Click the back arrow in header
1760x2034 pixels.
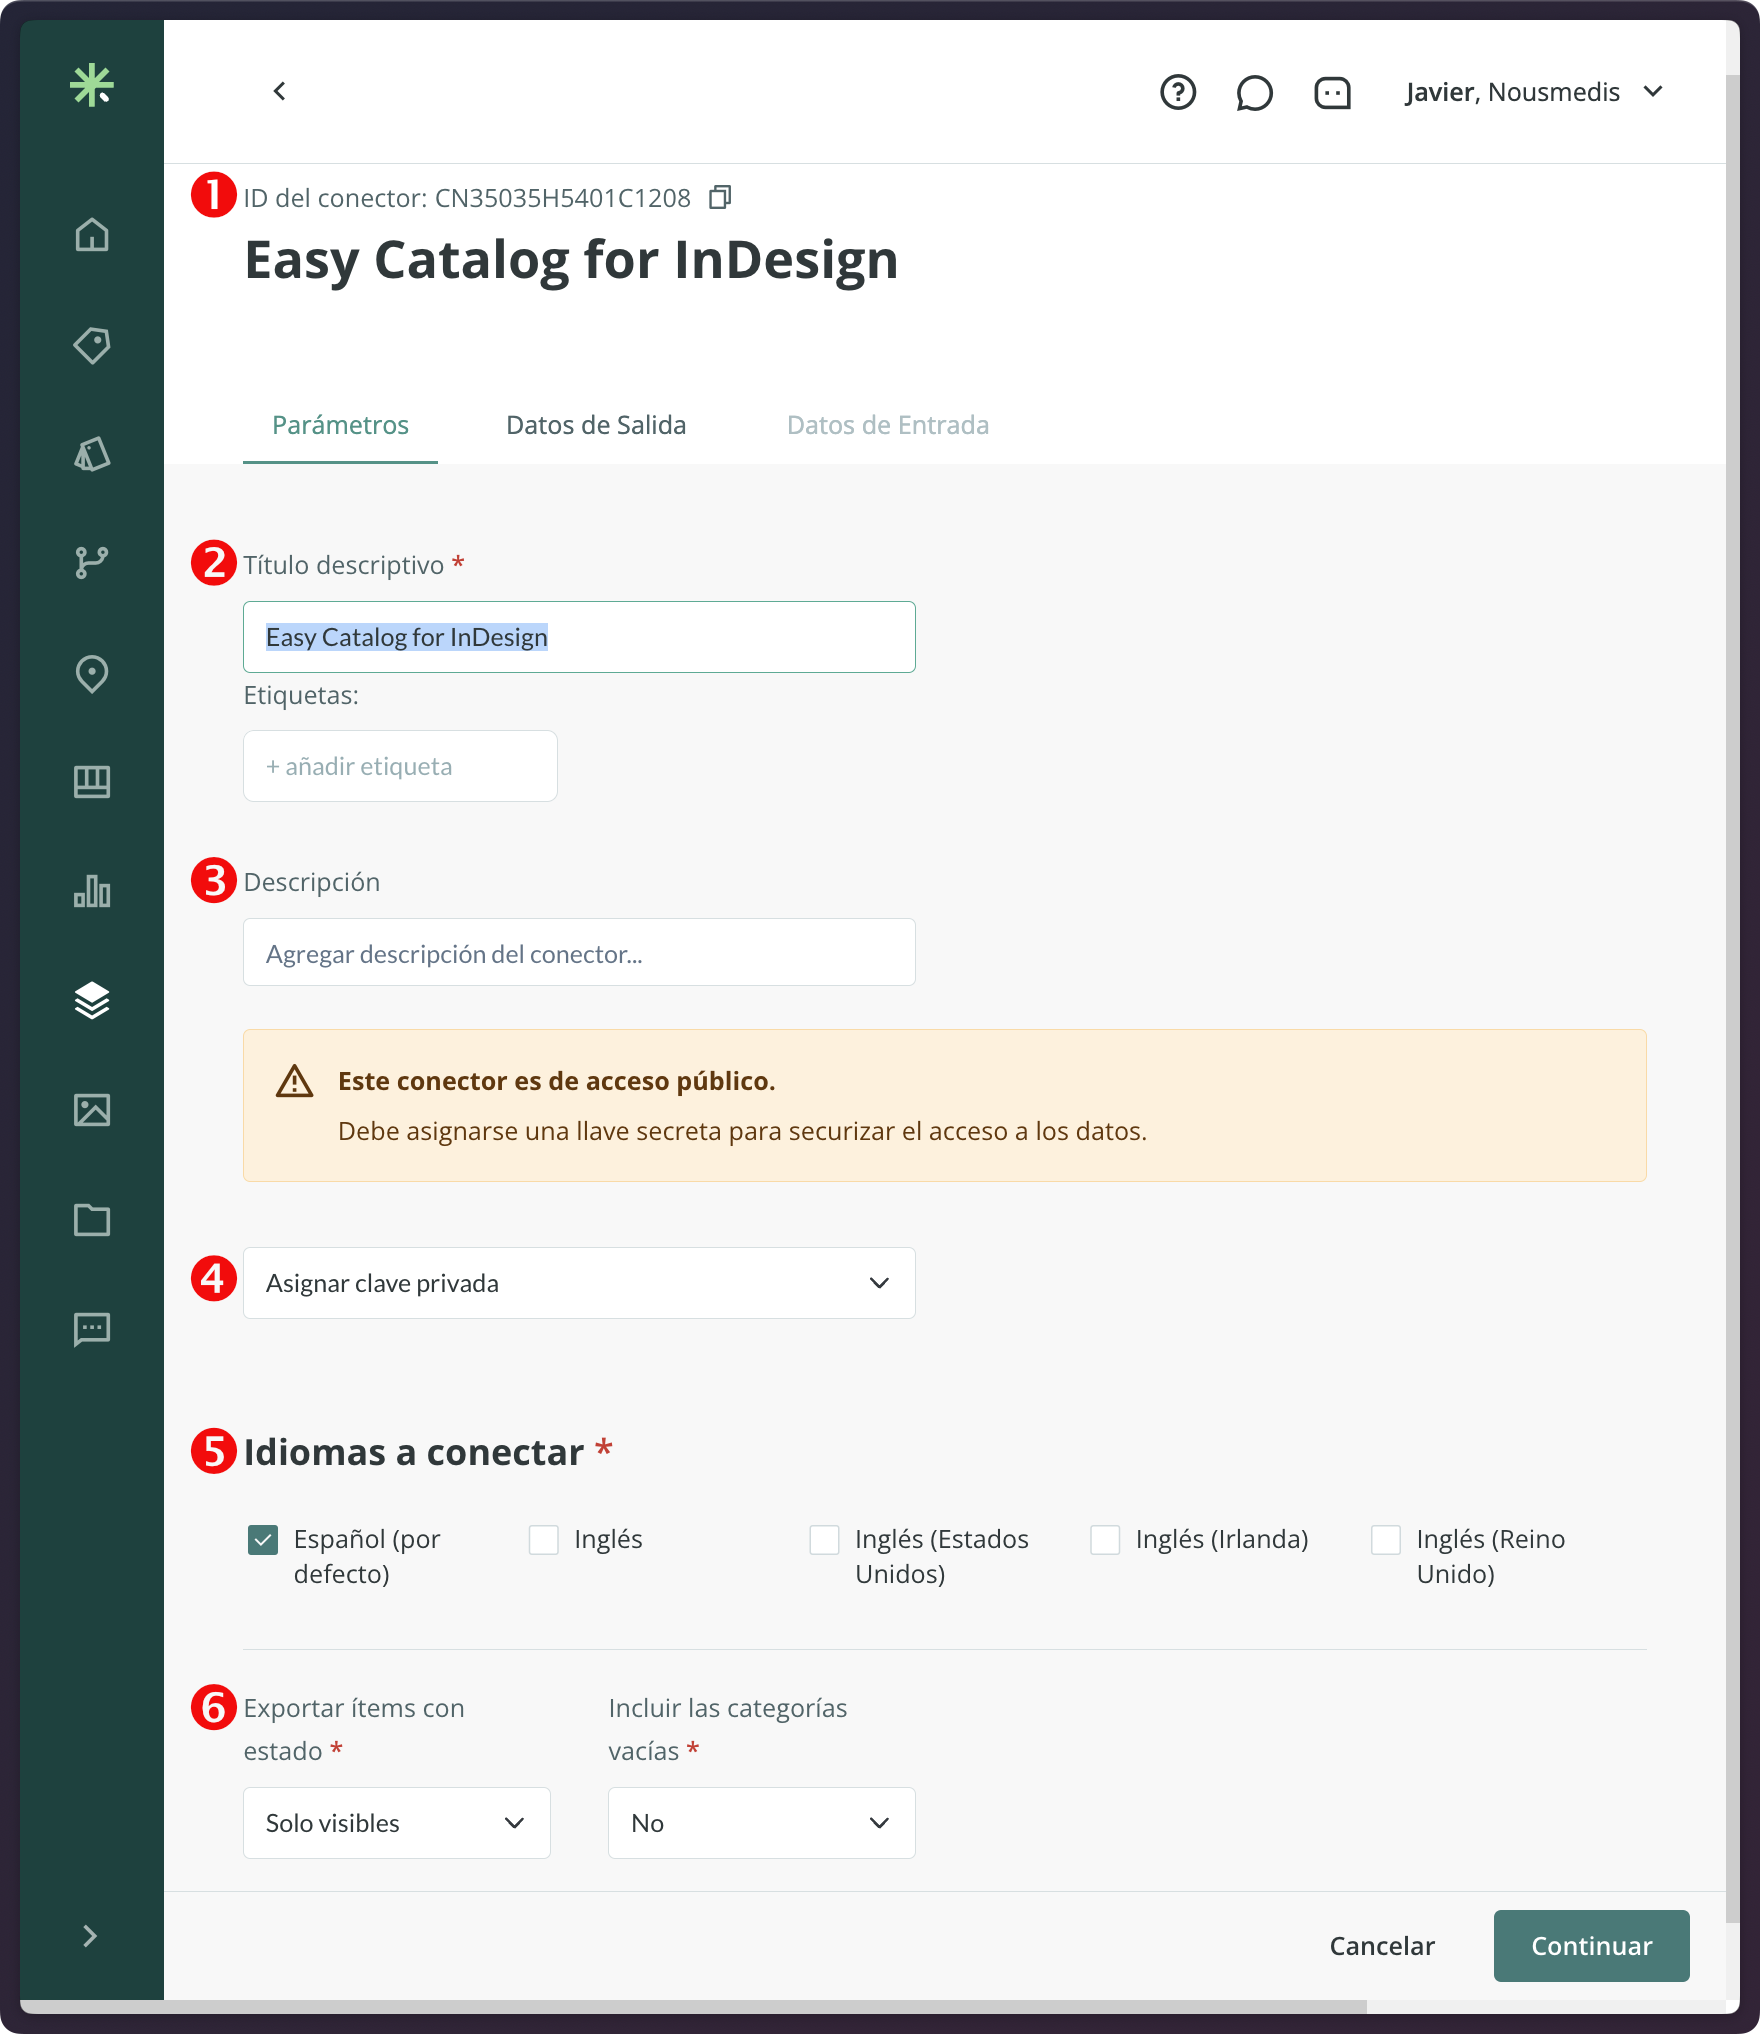(x=280, y=92)
